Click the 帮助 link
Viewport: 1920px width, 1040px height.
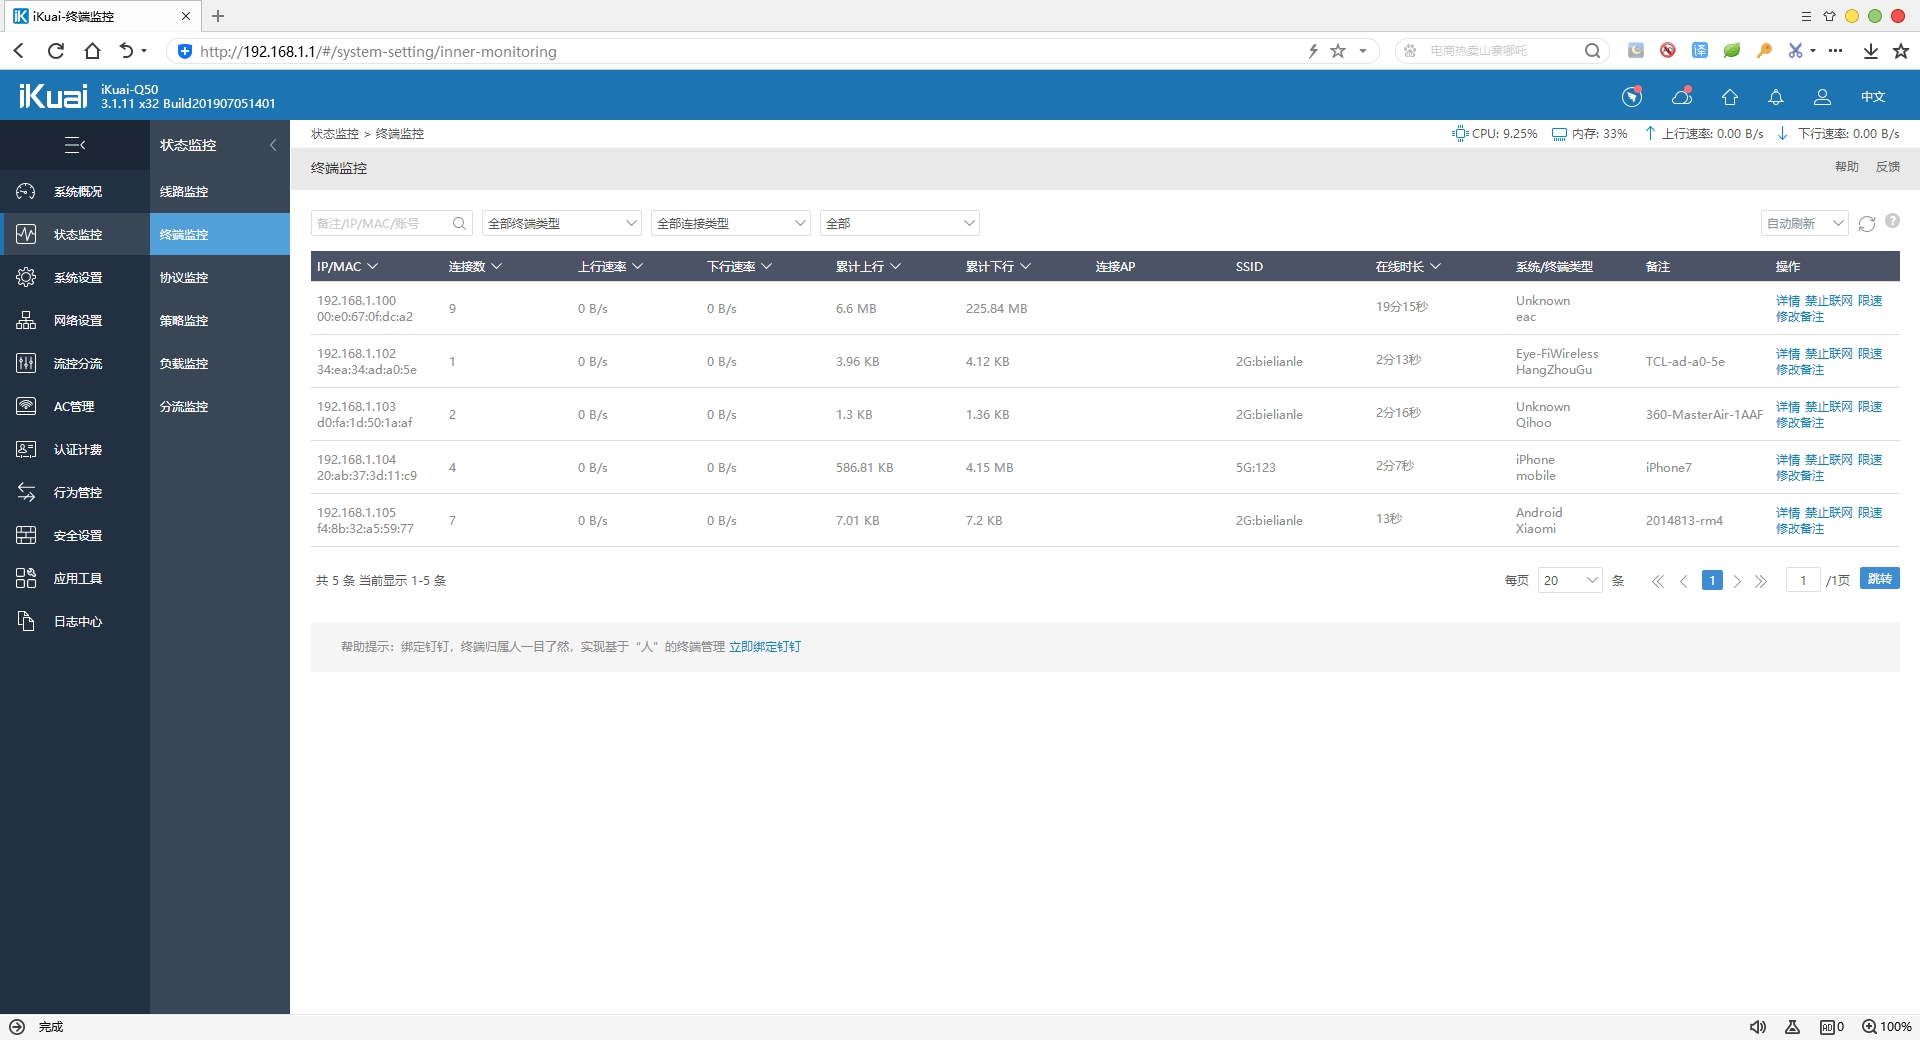pyautogui.click(x=1846, y=167)
